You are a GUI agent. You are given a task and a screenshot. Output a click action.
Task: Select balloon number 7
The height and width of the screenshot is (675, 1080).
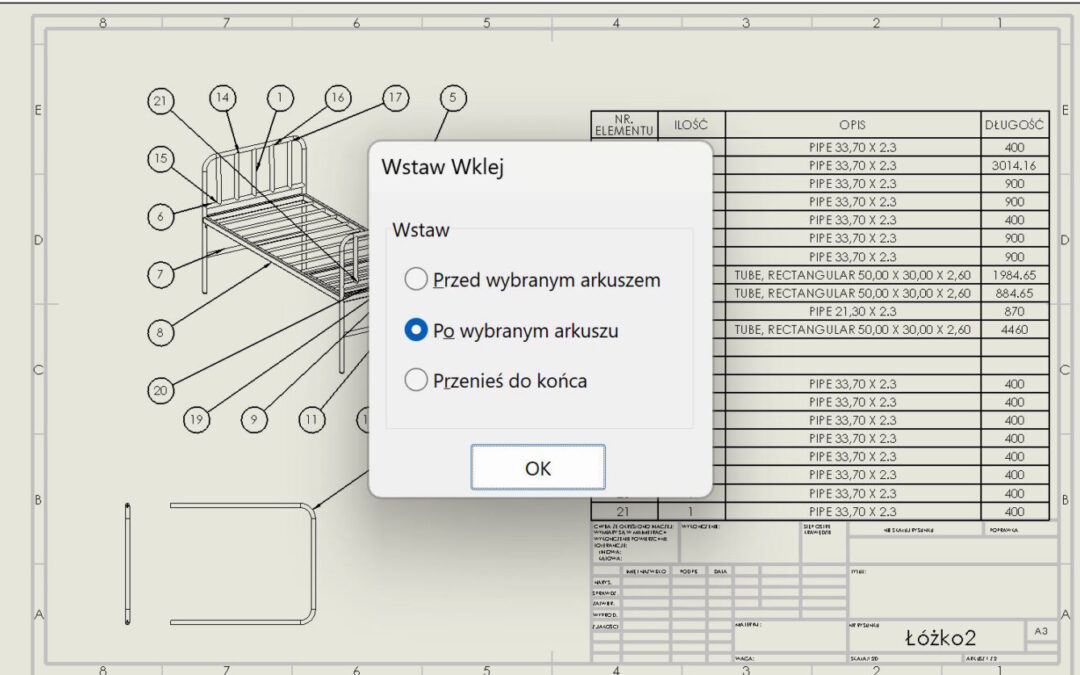(160, 273)
